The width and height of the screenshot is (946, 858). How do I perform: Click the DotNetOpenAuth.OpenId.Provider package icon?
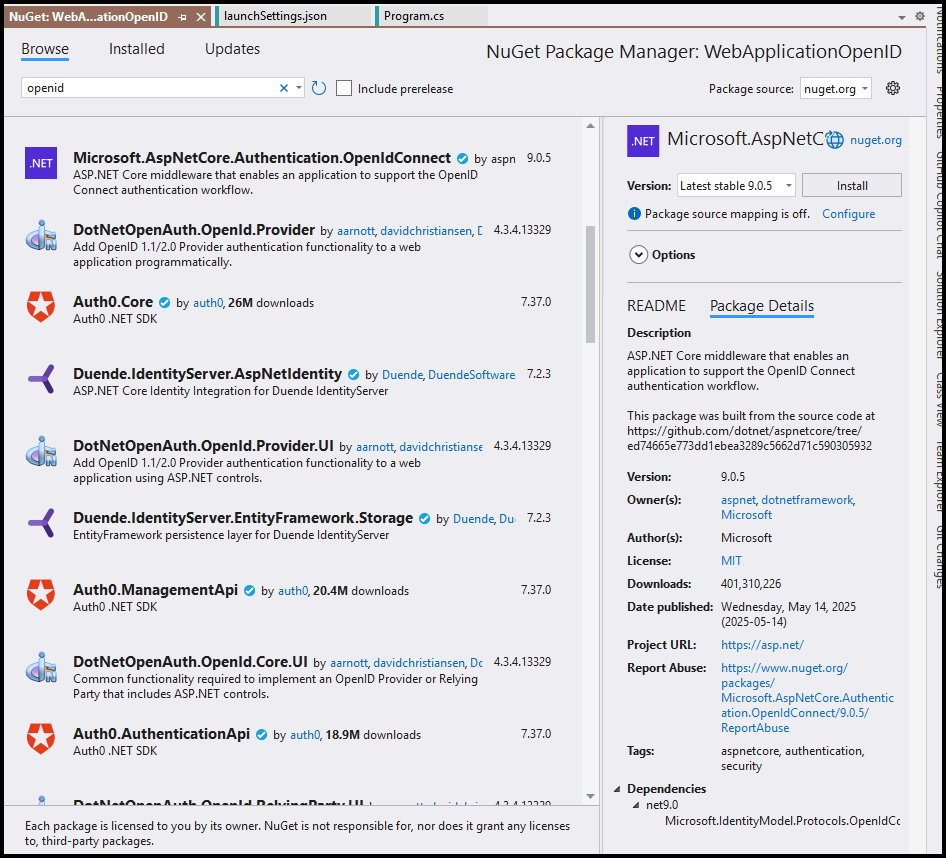(x=41, y=235)
